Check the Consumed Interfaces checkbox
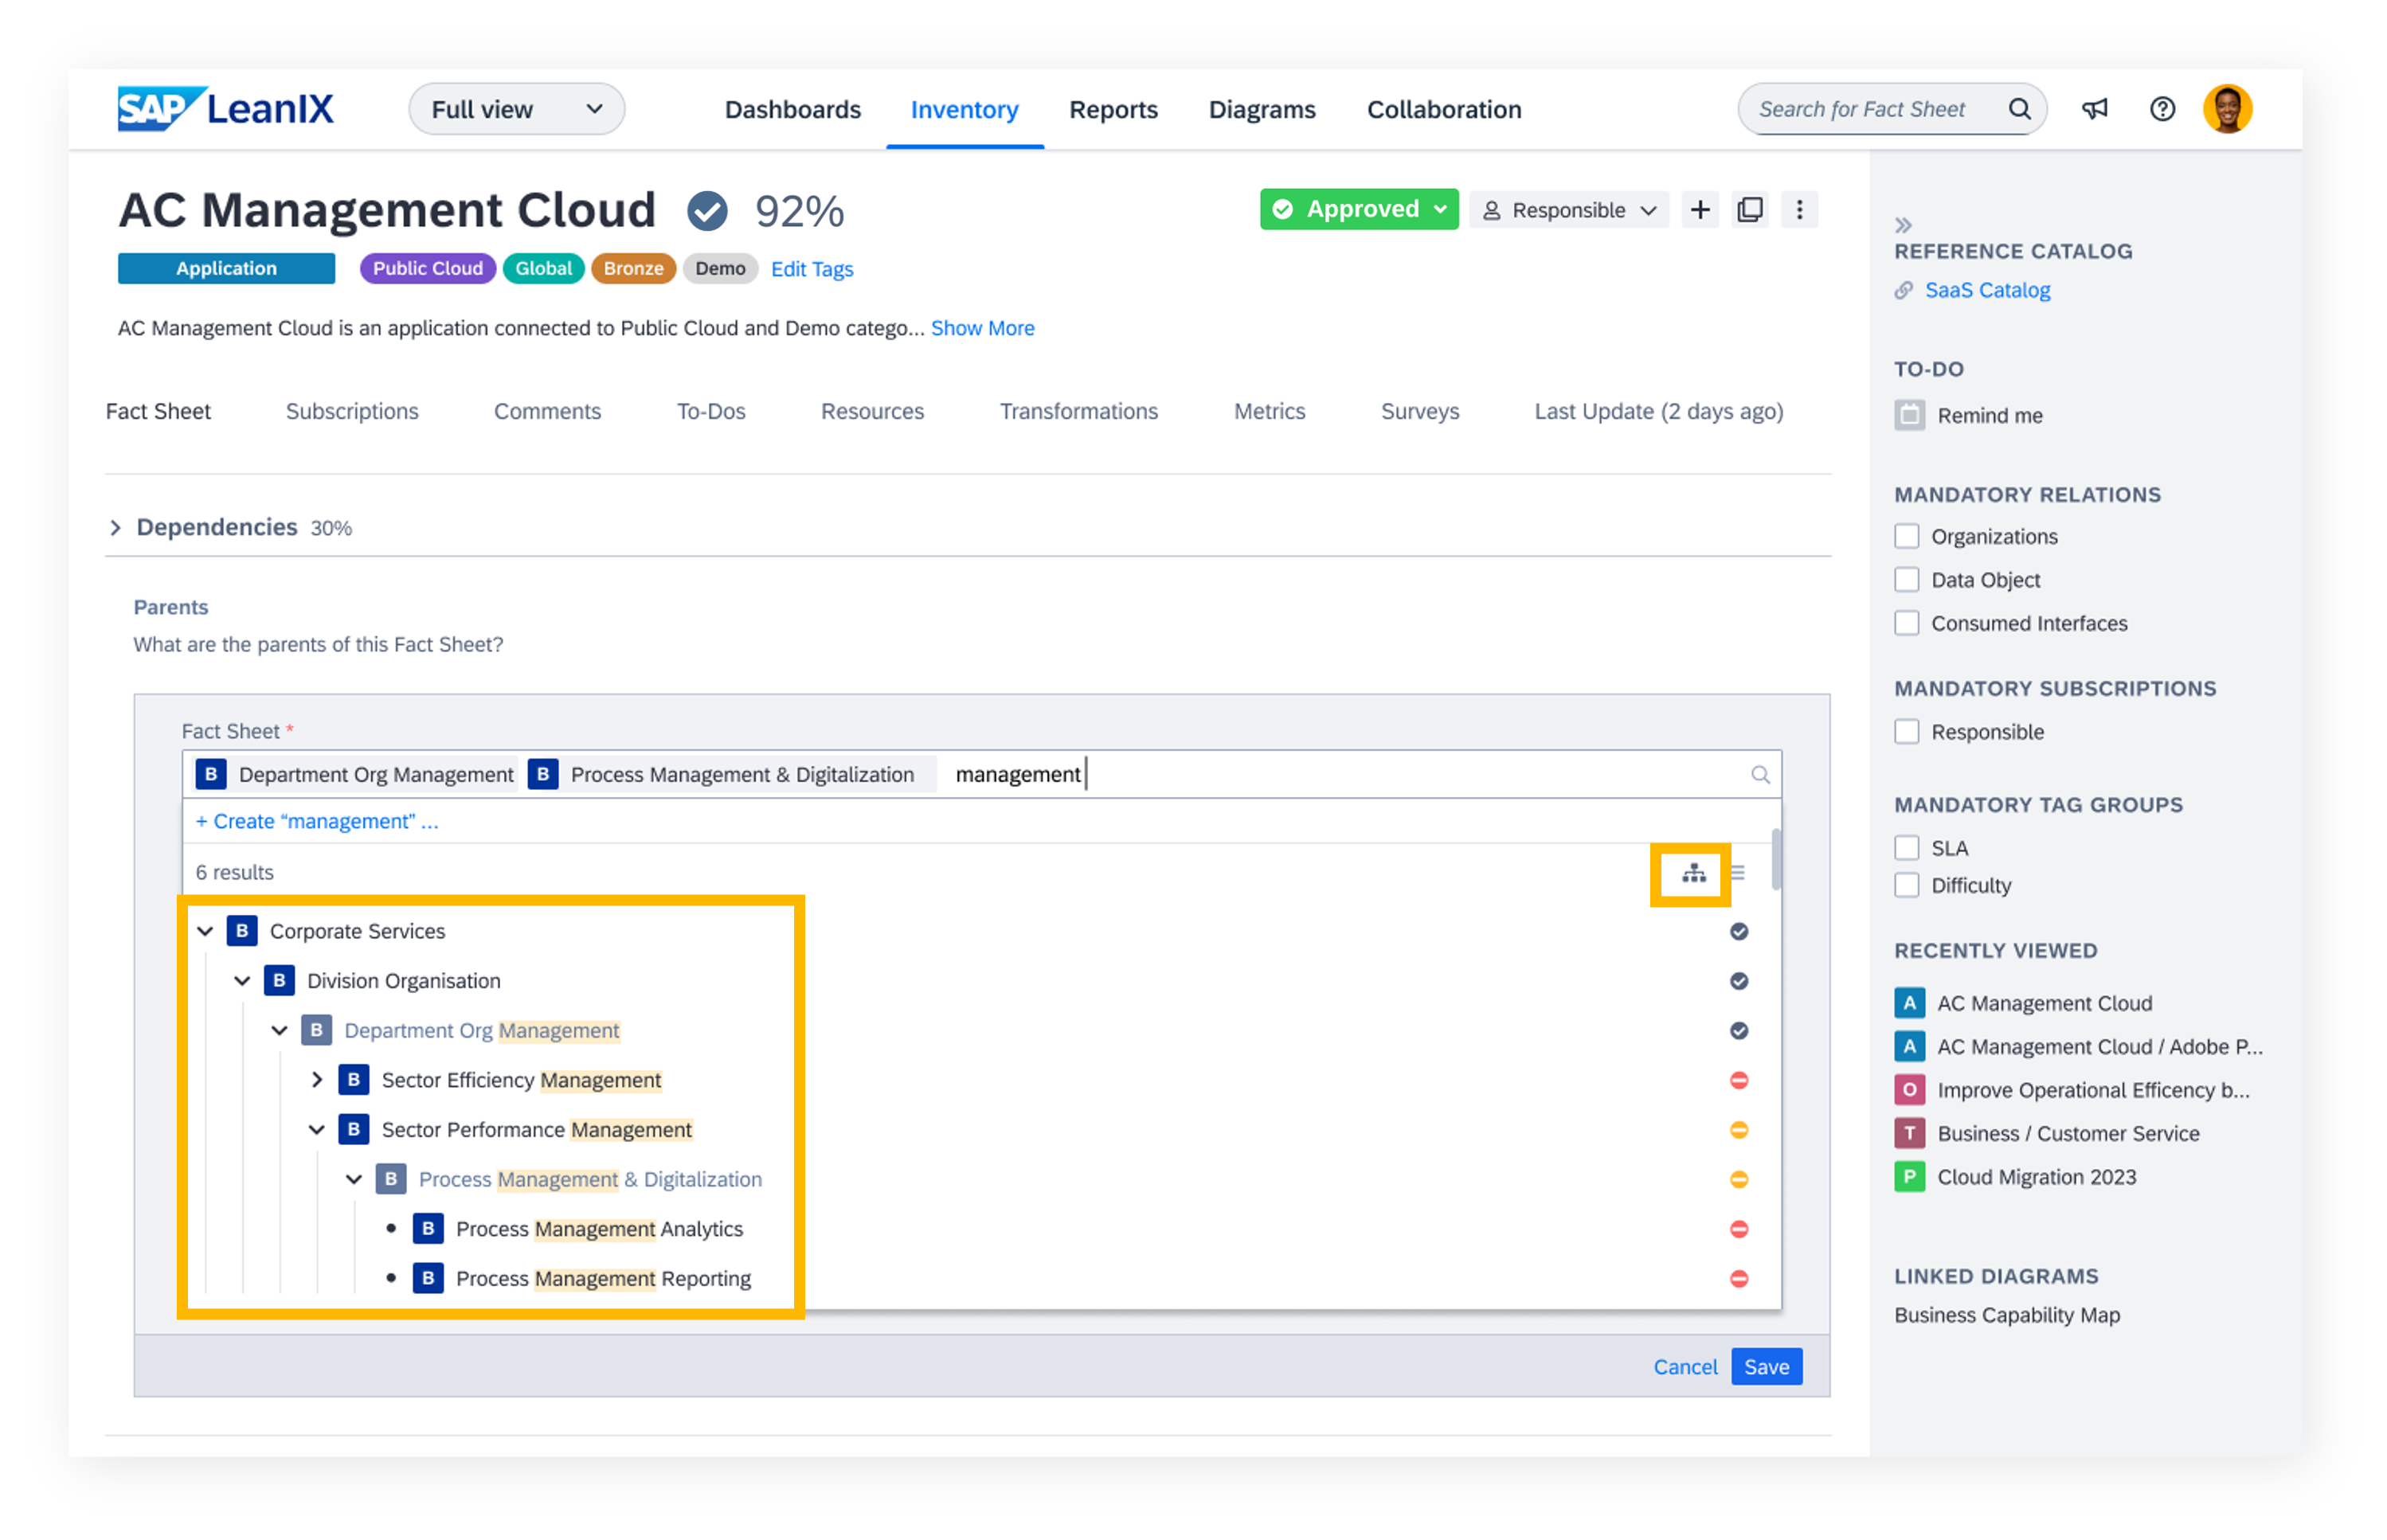This screenshot has width=2387, height=1540. click(1907, 623)
